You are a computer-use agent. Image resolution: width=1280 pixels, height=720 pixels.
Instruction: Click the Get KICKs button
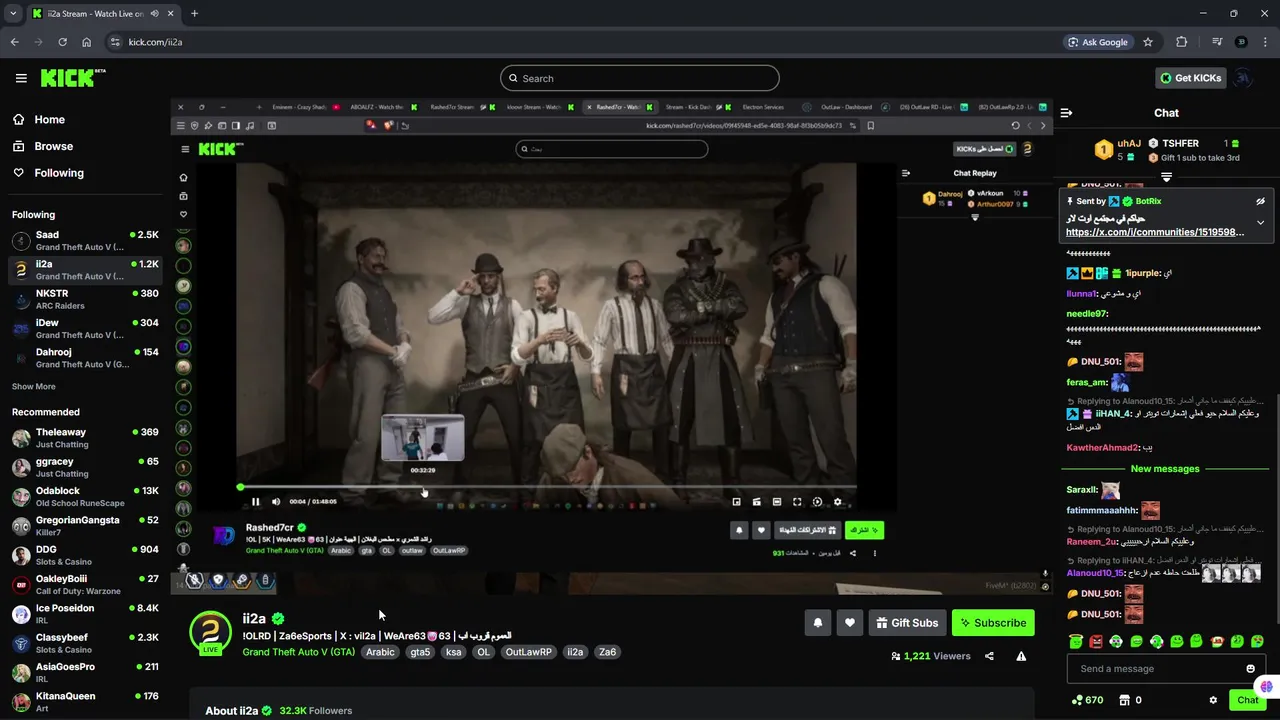pyautogui.click(x=1189, y=78)
